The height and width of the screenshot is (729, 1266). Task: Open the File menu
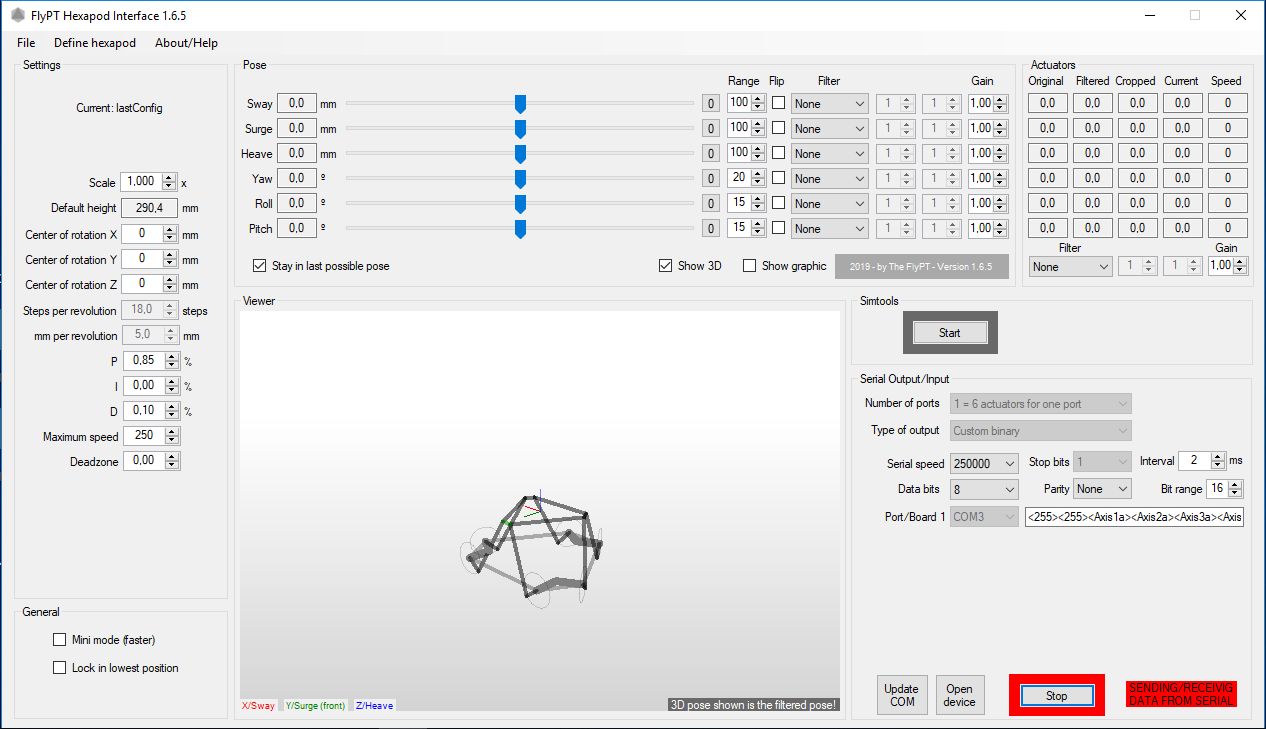tap(26, 43)
